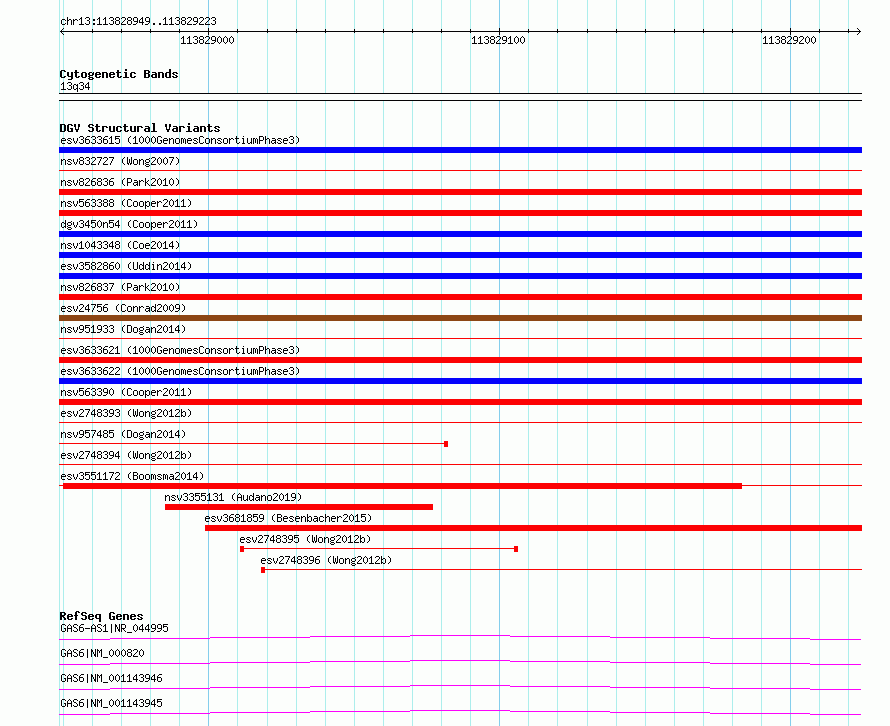The height and width of the screenshot is (726, 890).
Task: Click the esv3633622 variant label
Action: 180,371
